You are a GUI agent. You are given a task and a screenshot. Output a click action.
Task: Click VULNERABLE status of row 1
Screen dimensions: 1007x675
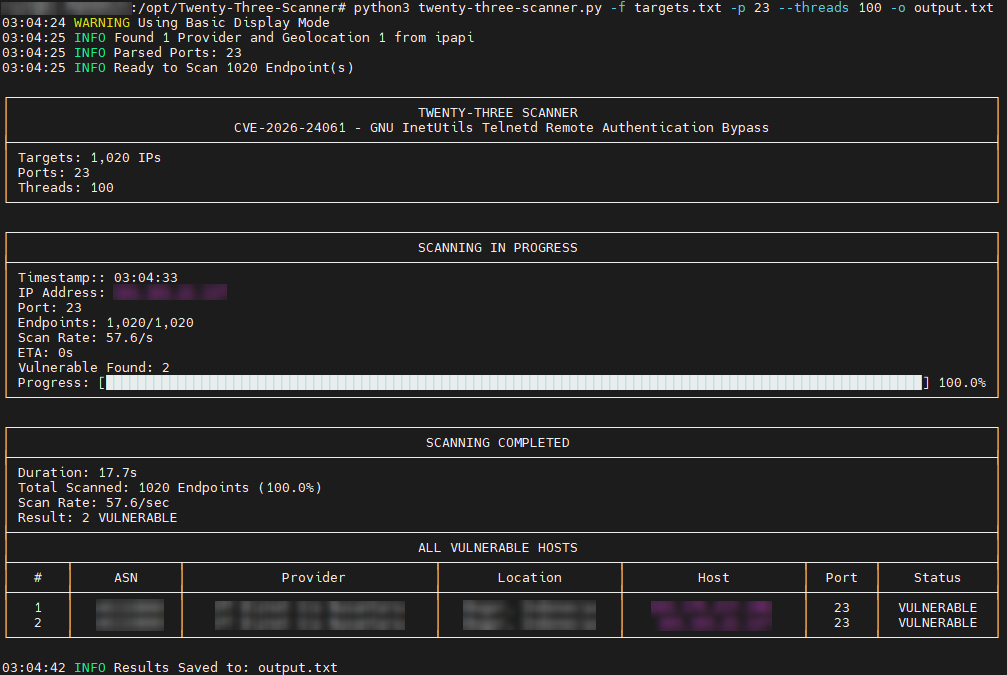(x=938, y=608)
